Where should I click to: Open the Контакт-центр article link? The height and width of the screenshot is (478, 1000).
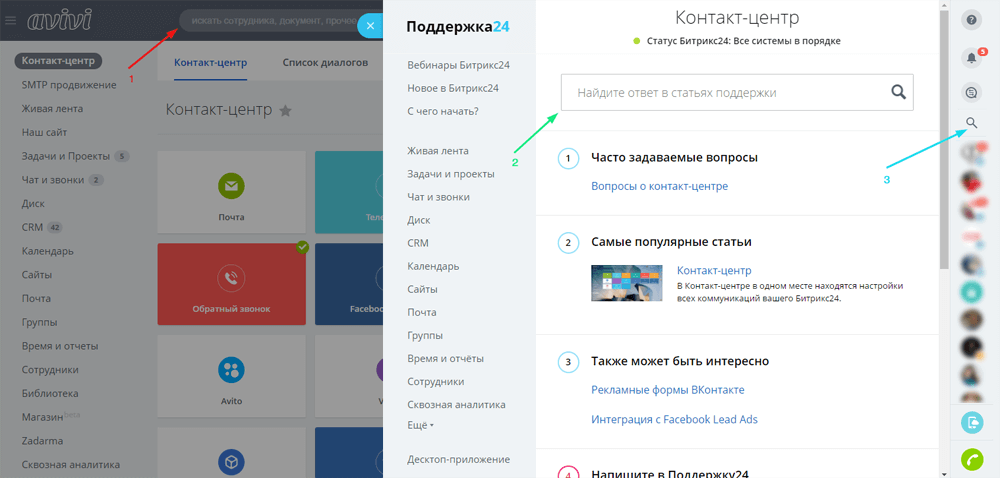[x=714, y=271]
